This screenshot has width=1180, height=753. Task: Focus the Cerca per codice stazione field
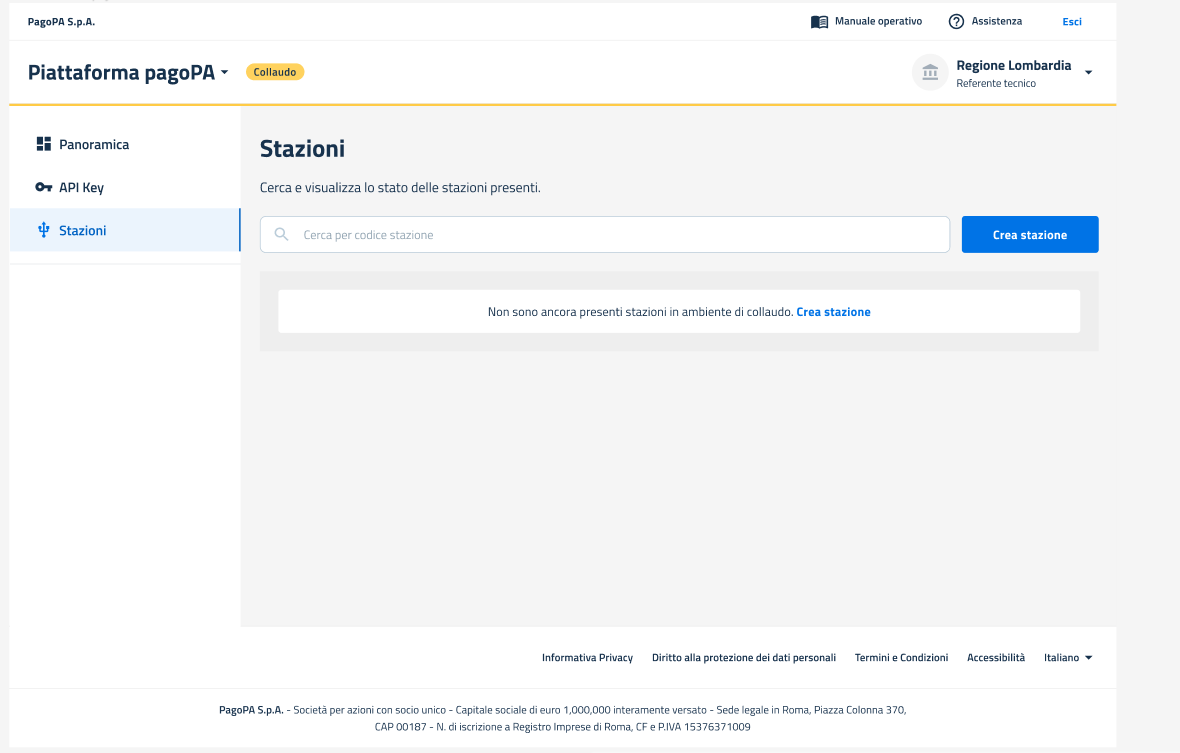click(x=620, y=235)
